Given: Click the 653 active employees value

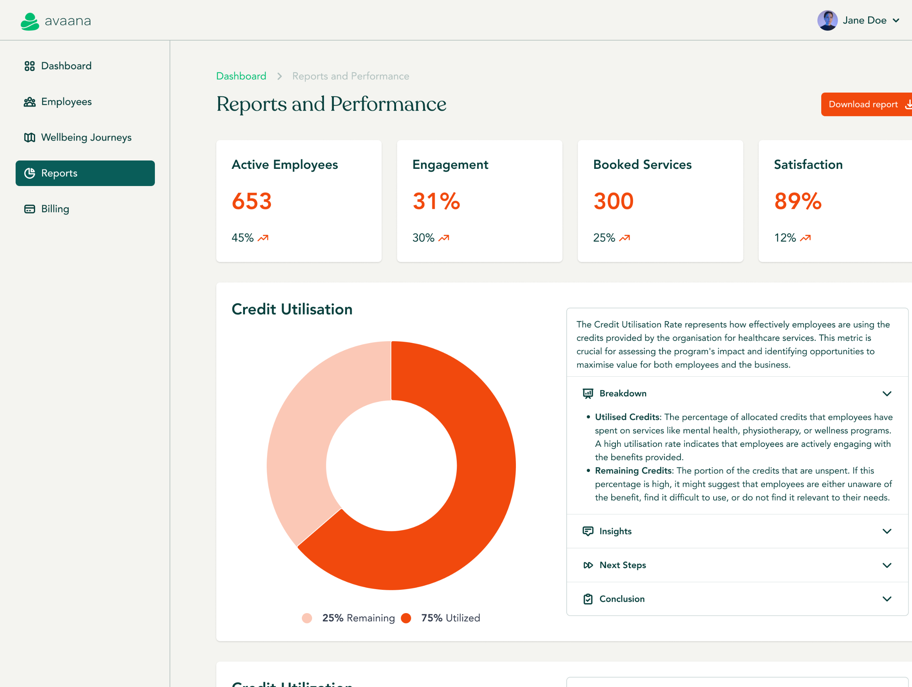Looking at the screenshot, I should click(x=252, y=201).
